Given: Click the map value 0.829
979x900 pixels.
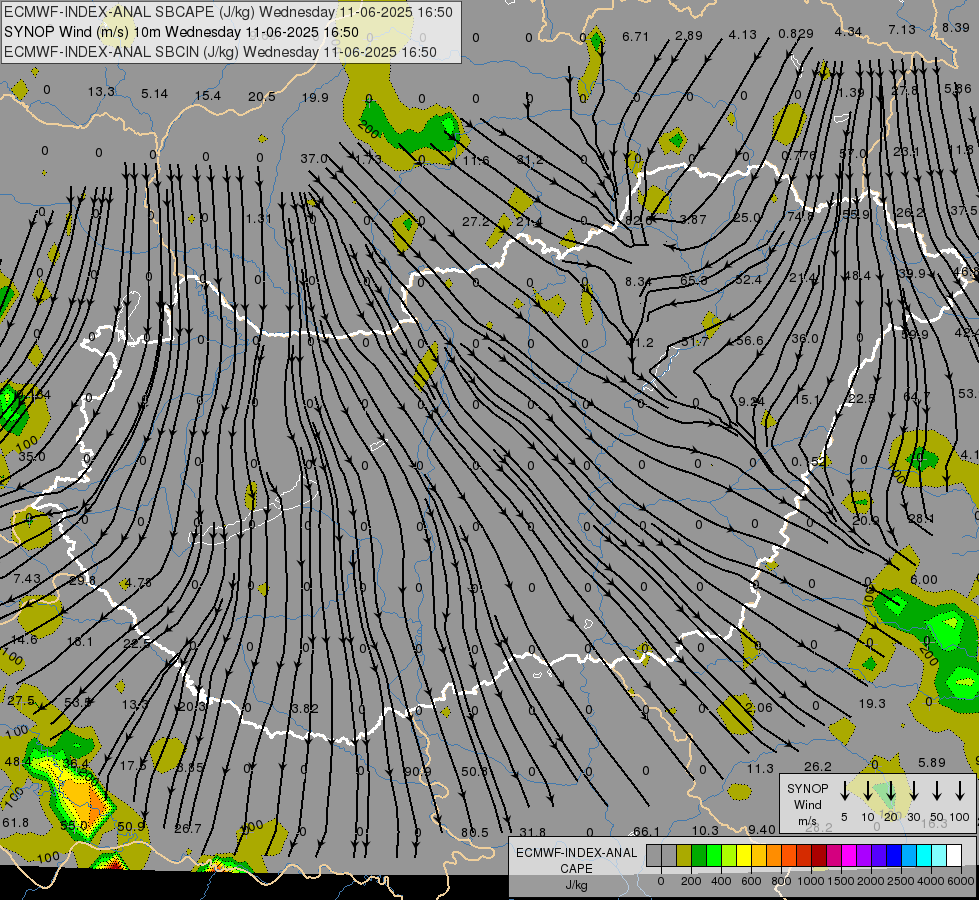Looking at the screenshot, I should click(x=795, y=34).
